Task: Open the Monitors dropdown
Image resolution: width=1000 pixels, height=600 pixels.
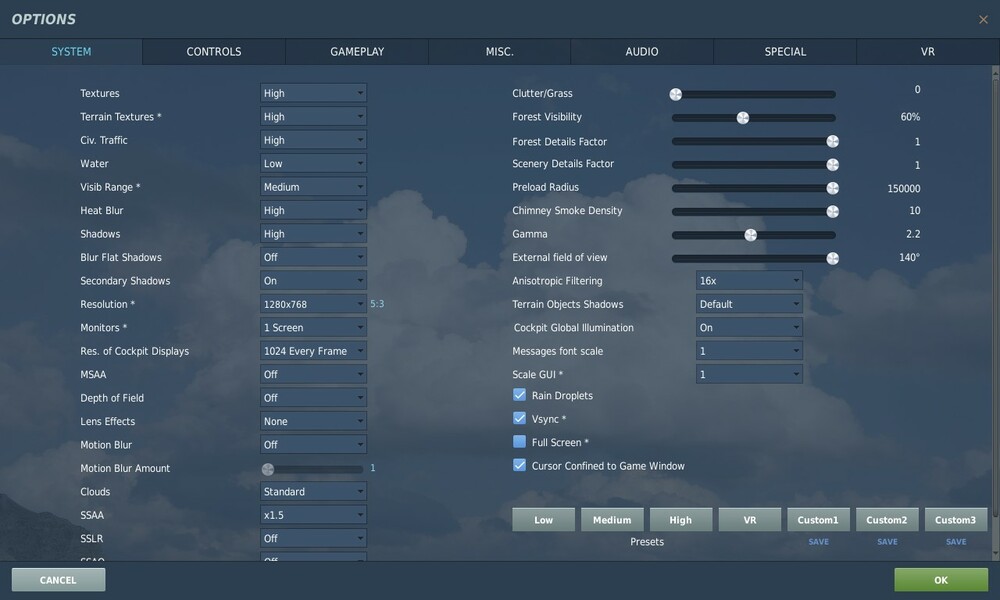Action: [x=313, y=328]
